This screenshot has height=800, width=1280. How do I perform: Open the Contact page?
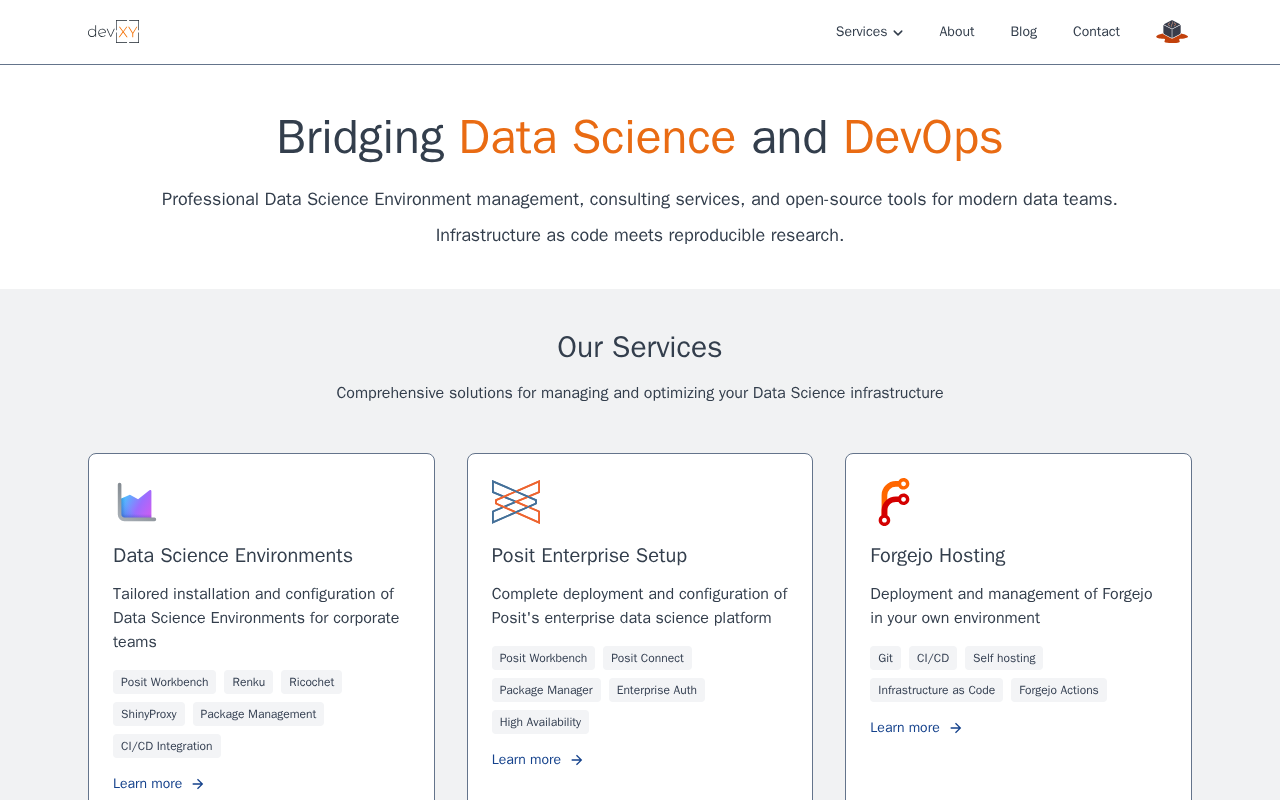click(1096, 32)
